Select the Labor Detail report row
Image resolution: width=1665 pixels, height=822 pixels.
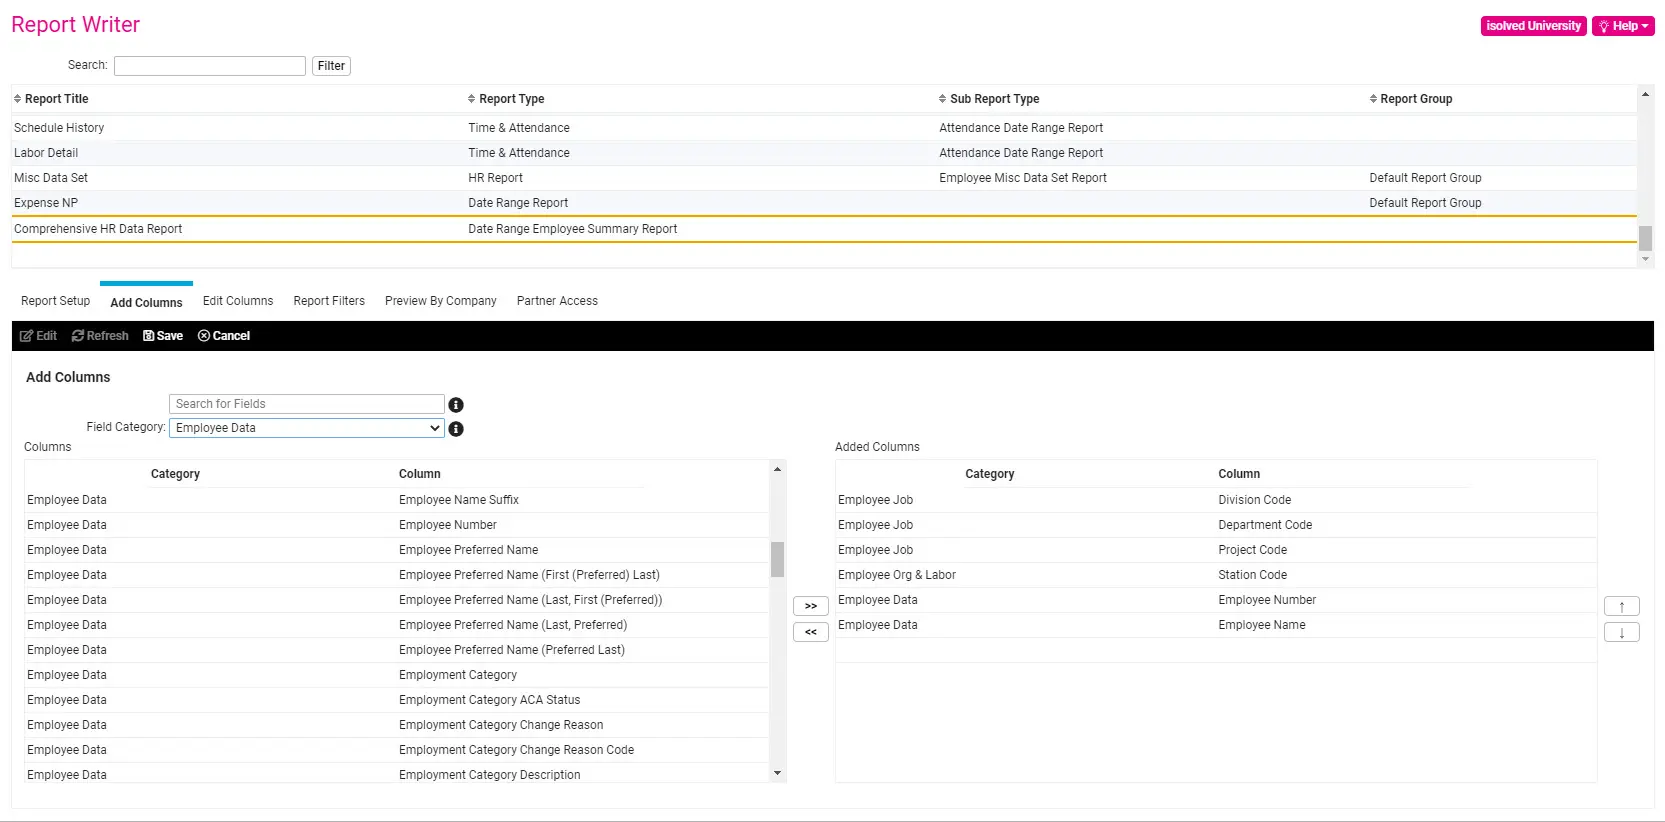824,153
